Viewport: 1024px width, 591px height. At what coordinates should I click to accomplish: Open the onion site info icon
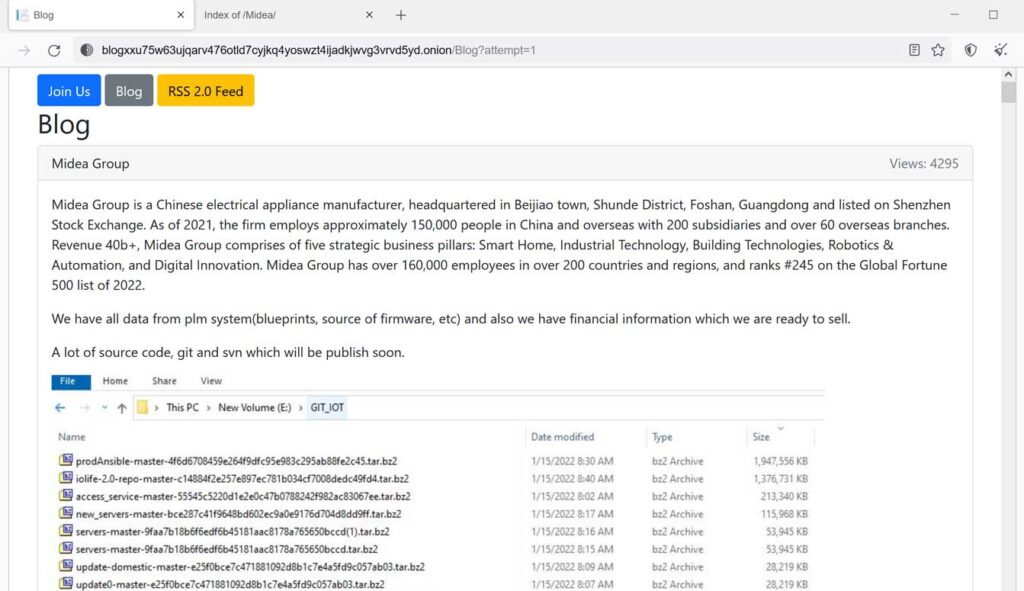pos(86,50)
